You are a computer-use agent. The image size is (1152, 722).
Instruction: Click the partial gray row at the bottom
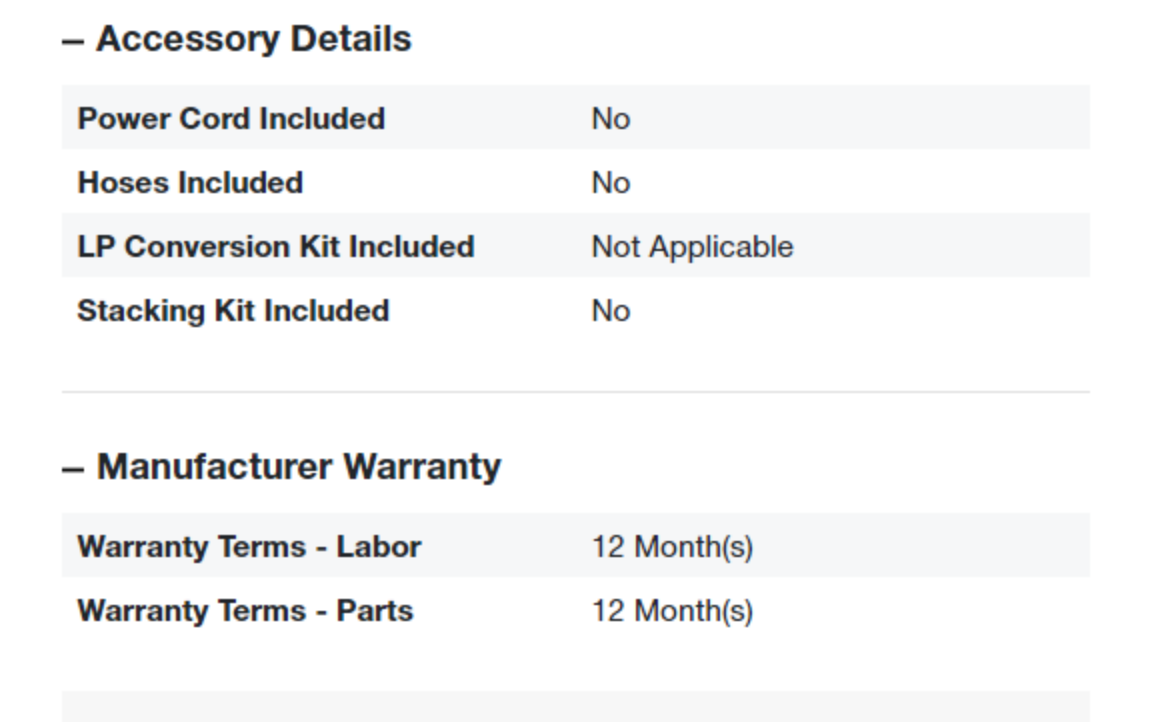(575, 707)
